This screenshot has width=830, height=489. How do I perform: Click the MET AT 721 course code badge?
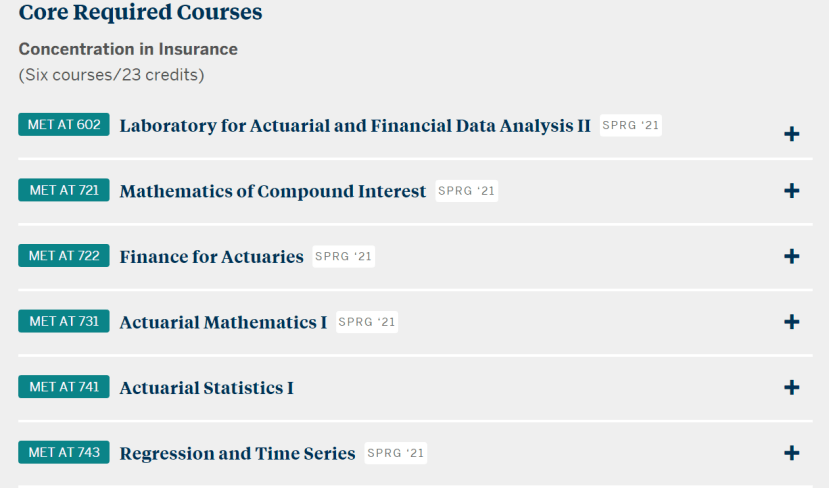[x=64, y=190]
